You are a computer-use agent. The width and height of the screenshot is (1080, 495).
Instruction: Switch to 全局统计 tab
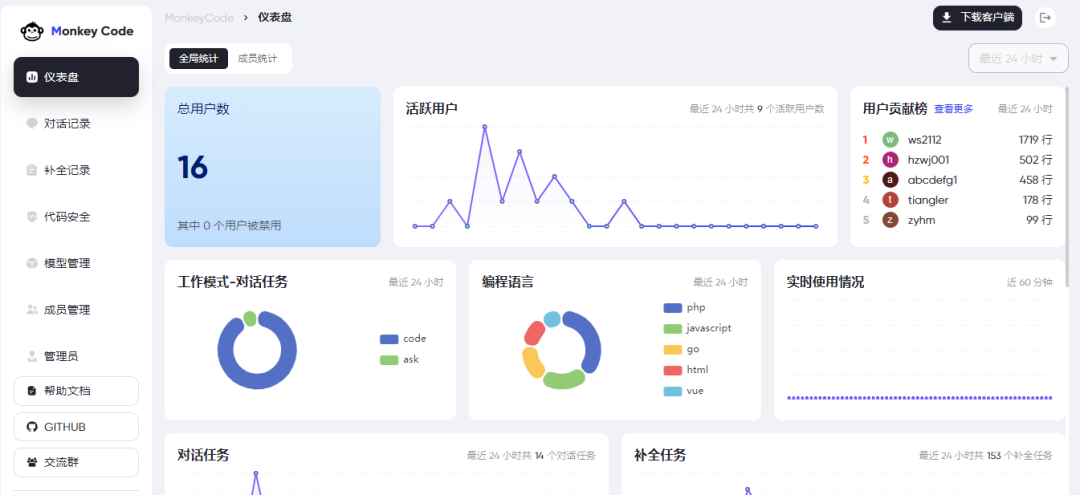coord(198,59)
